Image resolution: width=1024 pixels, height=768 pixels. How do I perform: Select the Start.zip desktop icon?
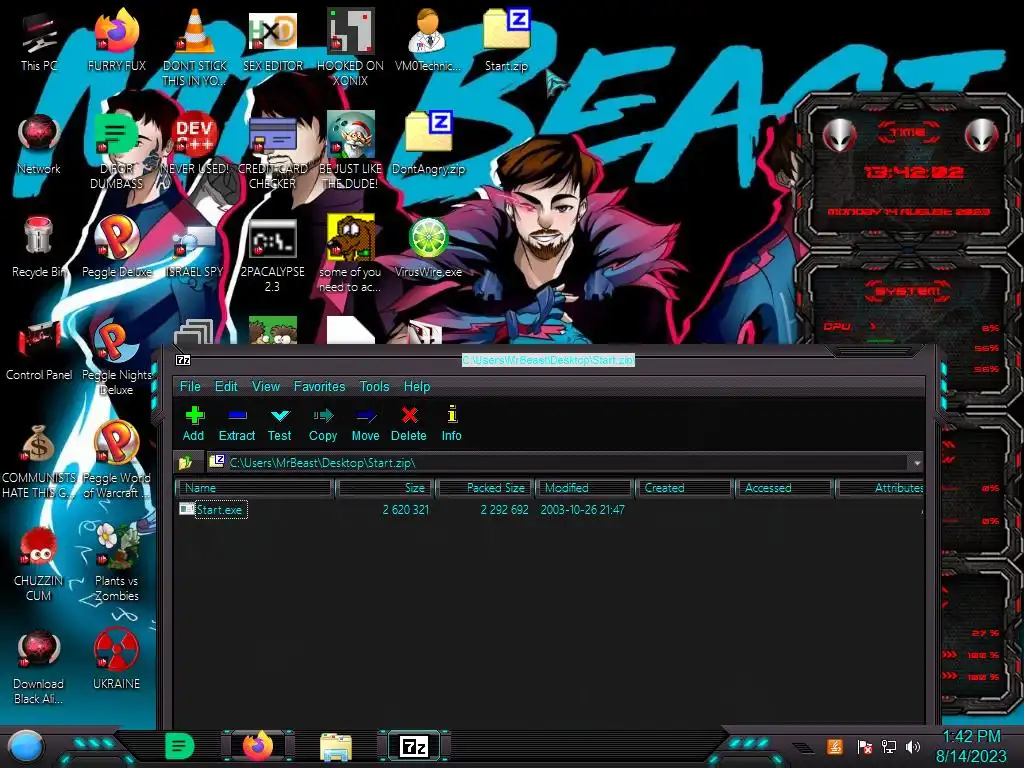(506, 41)
